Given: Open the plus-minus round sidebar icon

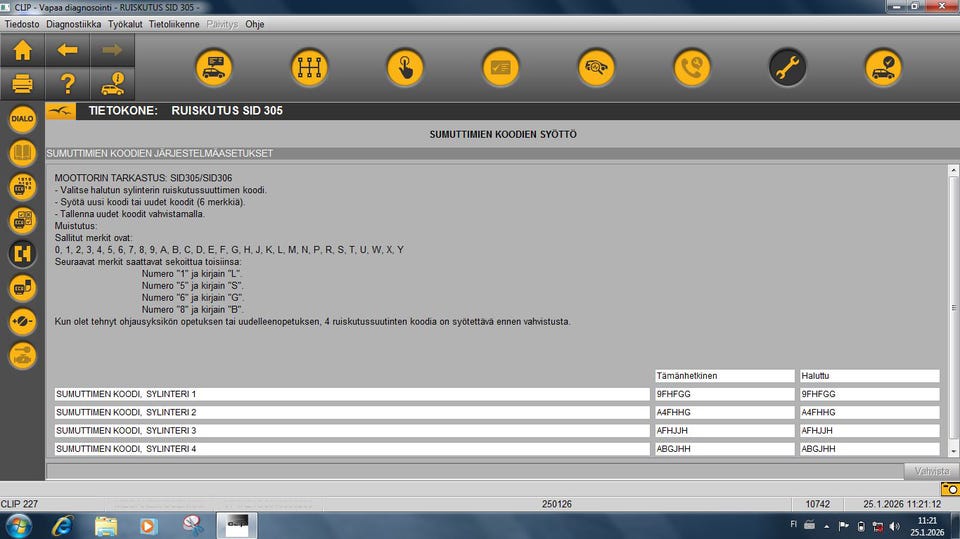Looking at the screenshot, I should [22, 322].
